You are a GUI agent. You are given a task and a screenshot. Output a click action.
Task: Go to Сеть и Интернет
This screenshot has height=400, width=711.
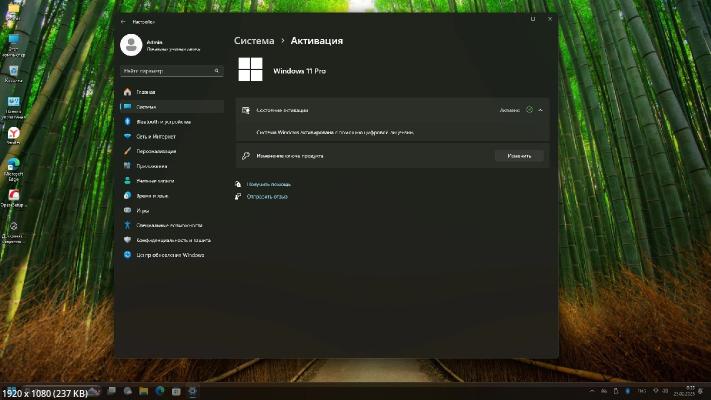(x=172, y=137)
